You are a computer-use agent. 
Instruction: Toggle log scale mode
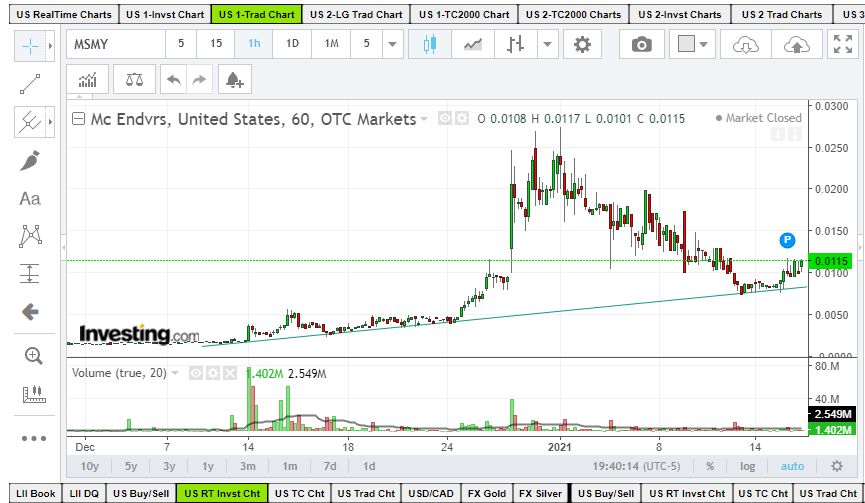click(x=747, y=466)
